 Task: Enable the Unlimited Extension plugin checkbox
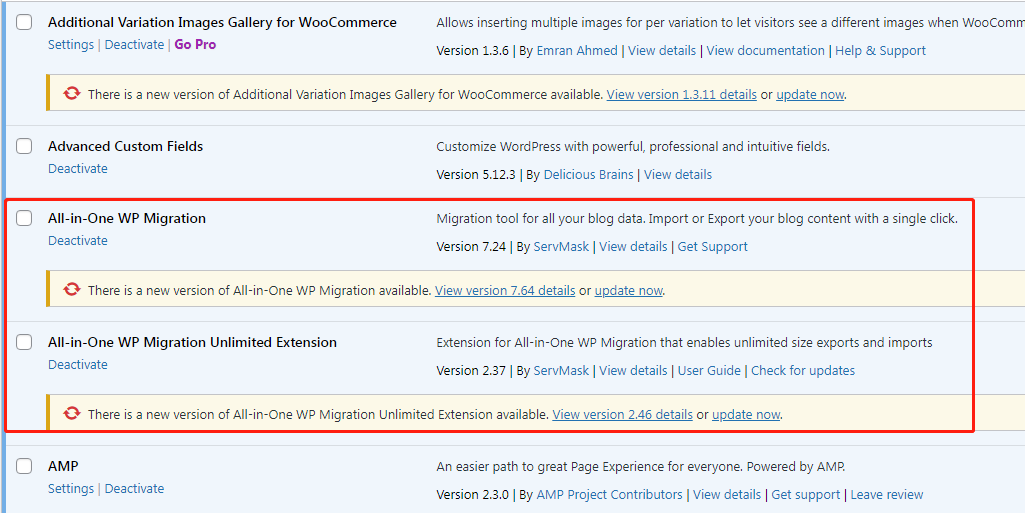pyautogui.click(x=24, y=342)
